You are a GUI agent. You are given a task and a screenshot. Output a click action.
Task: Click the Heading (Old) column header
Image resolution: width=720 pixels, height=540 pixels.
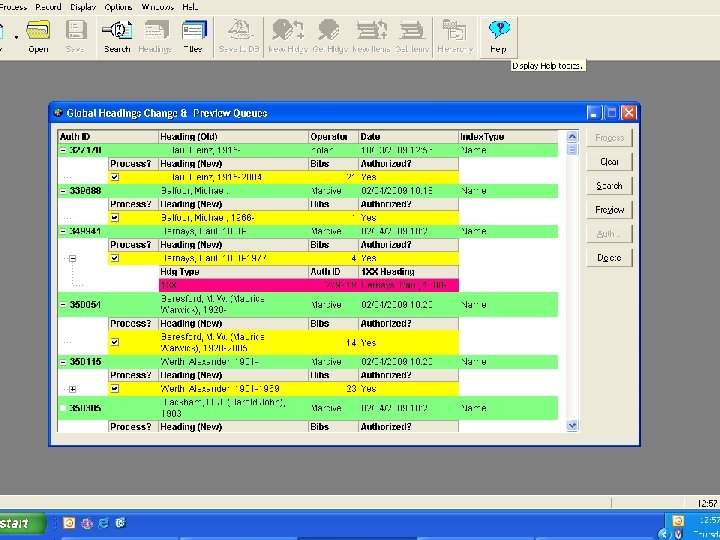click(234, 137)
